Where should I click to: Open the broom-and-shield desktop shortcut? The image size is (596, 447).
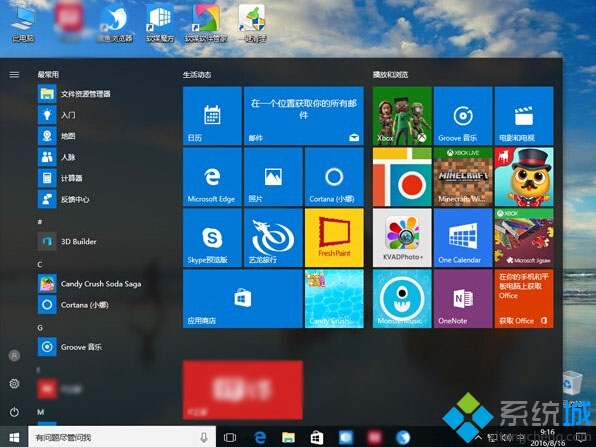pyautogui.click(x=252, y=24)
